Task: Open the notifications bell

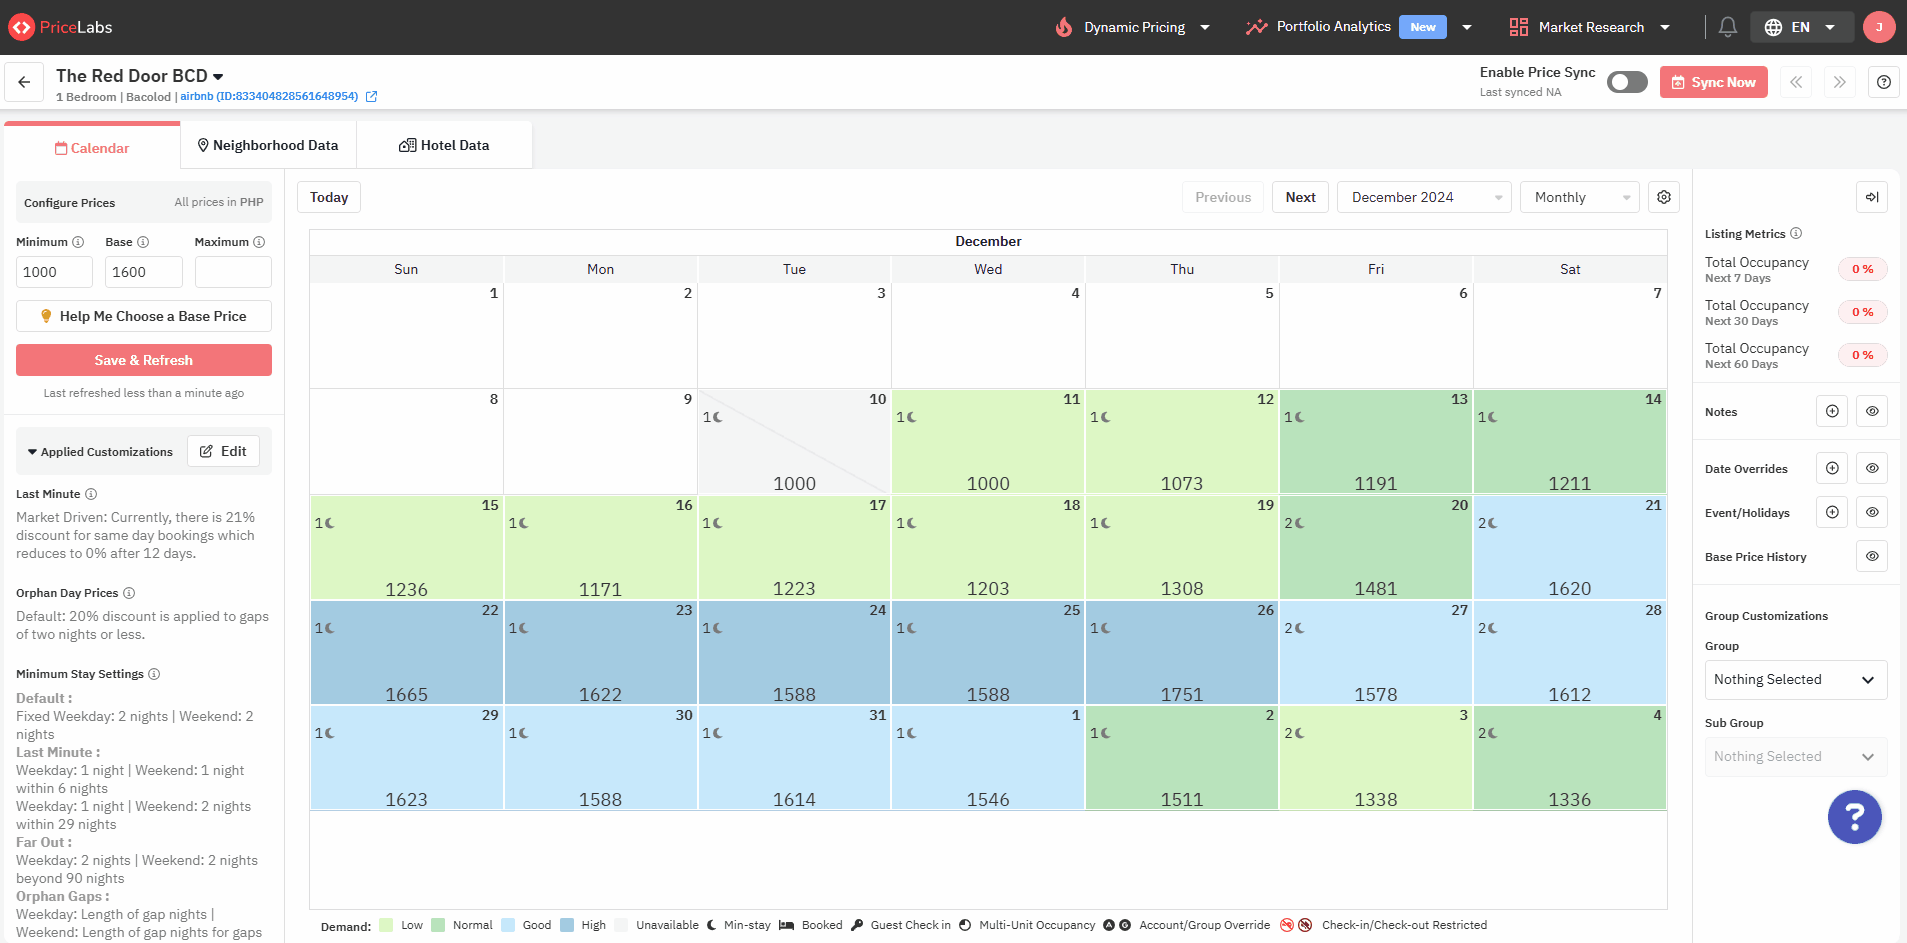Action: pyautogui.click(x=1727, y=27)
